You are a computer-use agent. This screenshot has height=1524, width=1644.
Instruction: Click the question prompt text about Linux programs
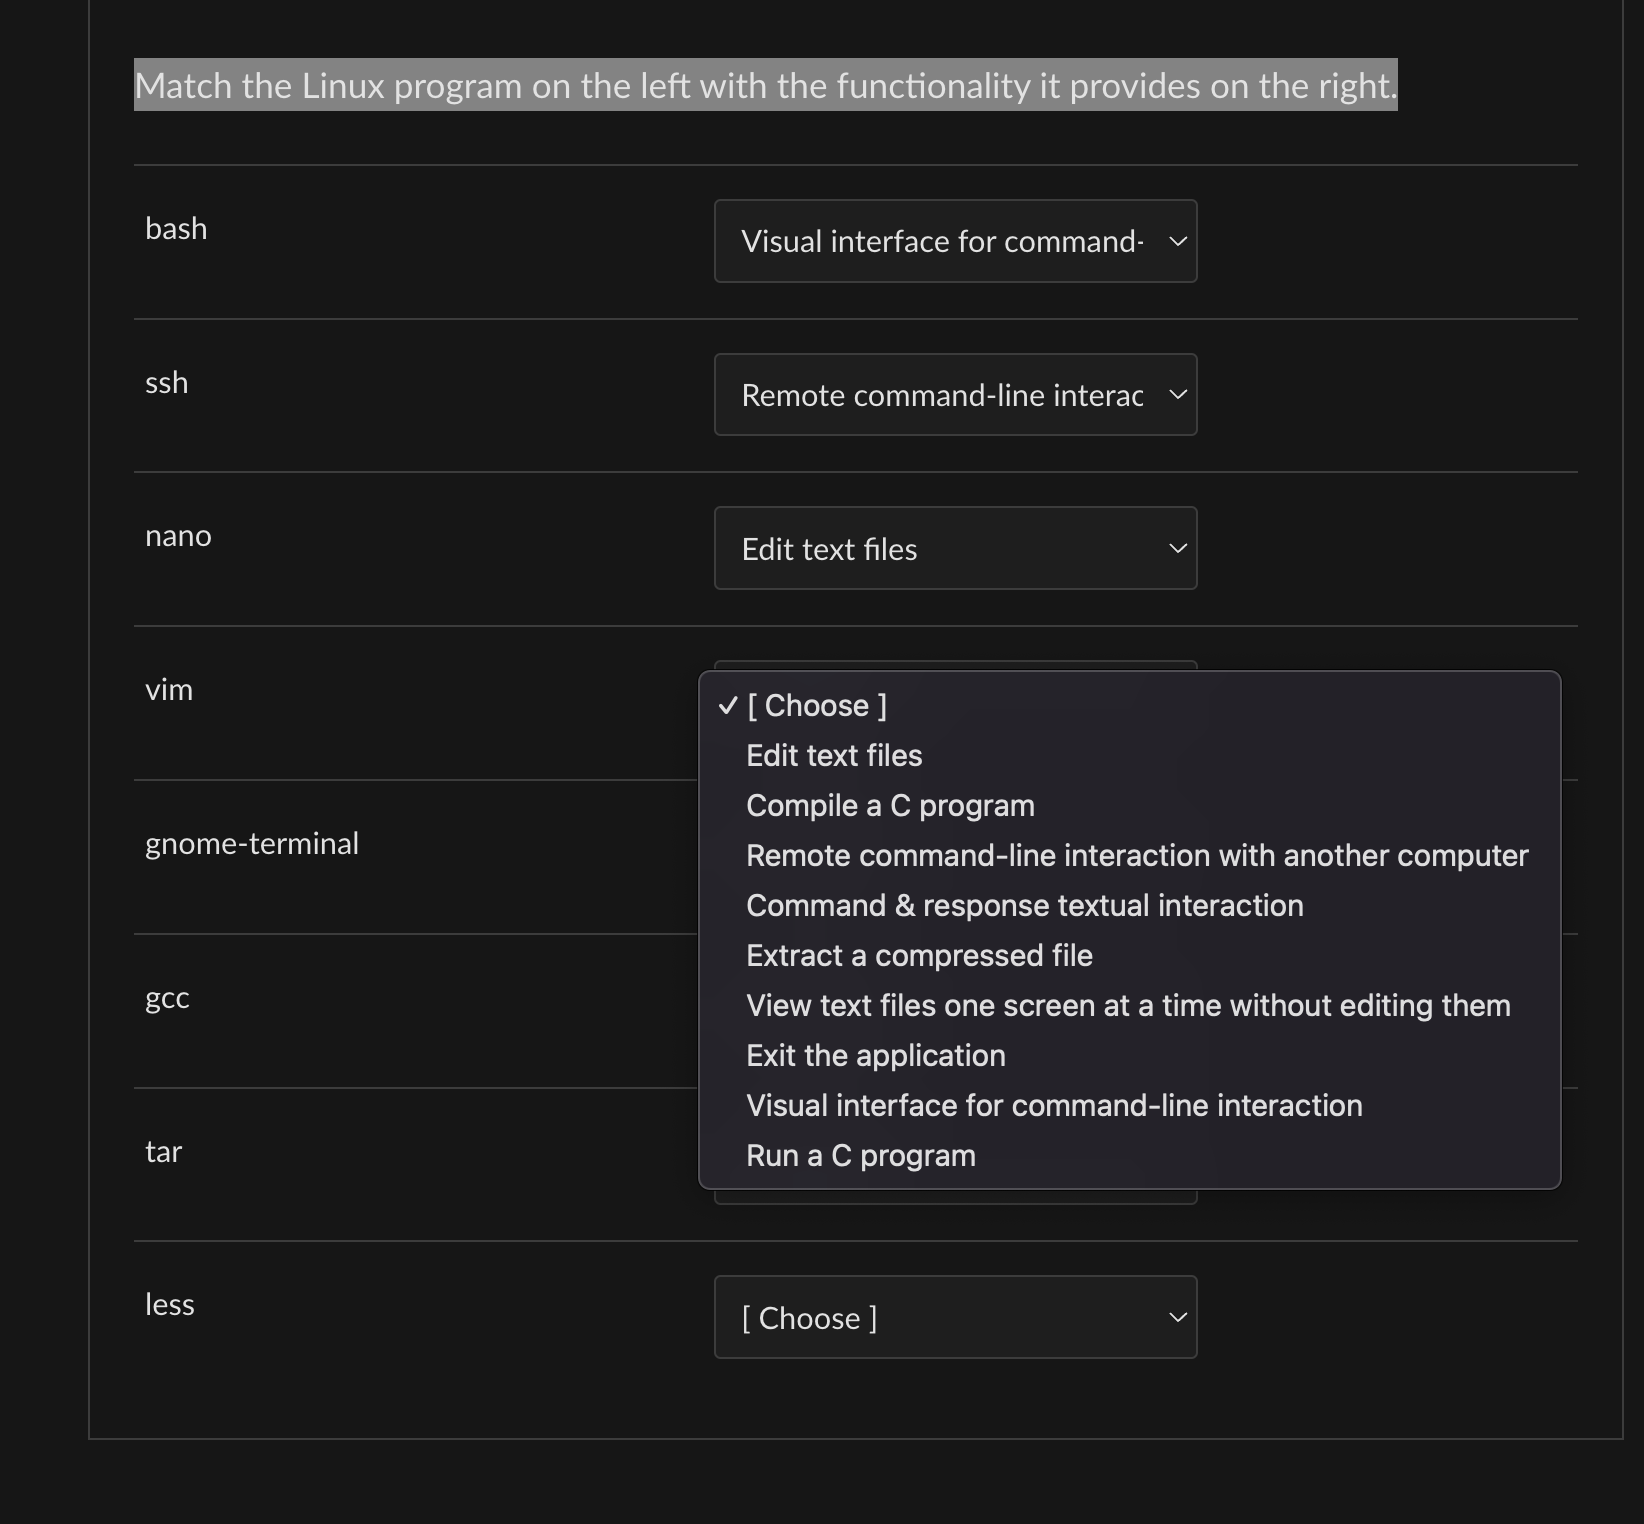click(x=766, y=85)
